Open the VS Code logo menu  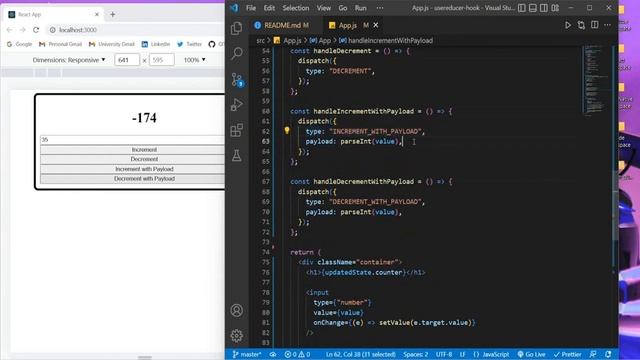pyautogui.click(x=234, y=8)
